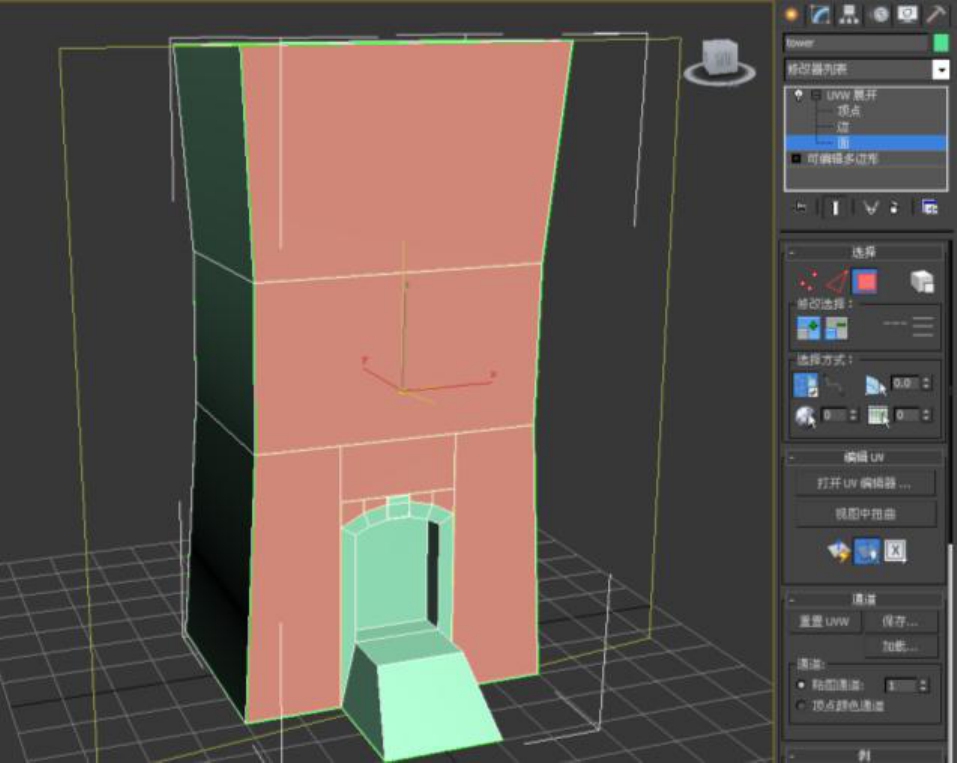This screenshot has height=763, width=957.
Task: Click Select by Smoothing Group icon
Action: pos(878,416)
